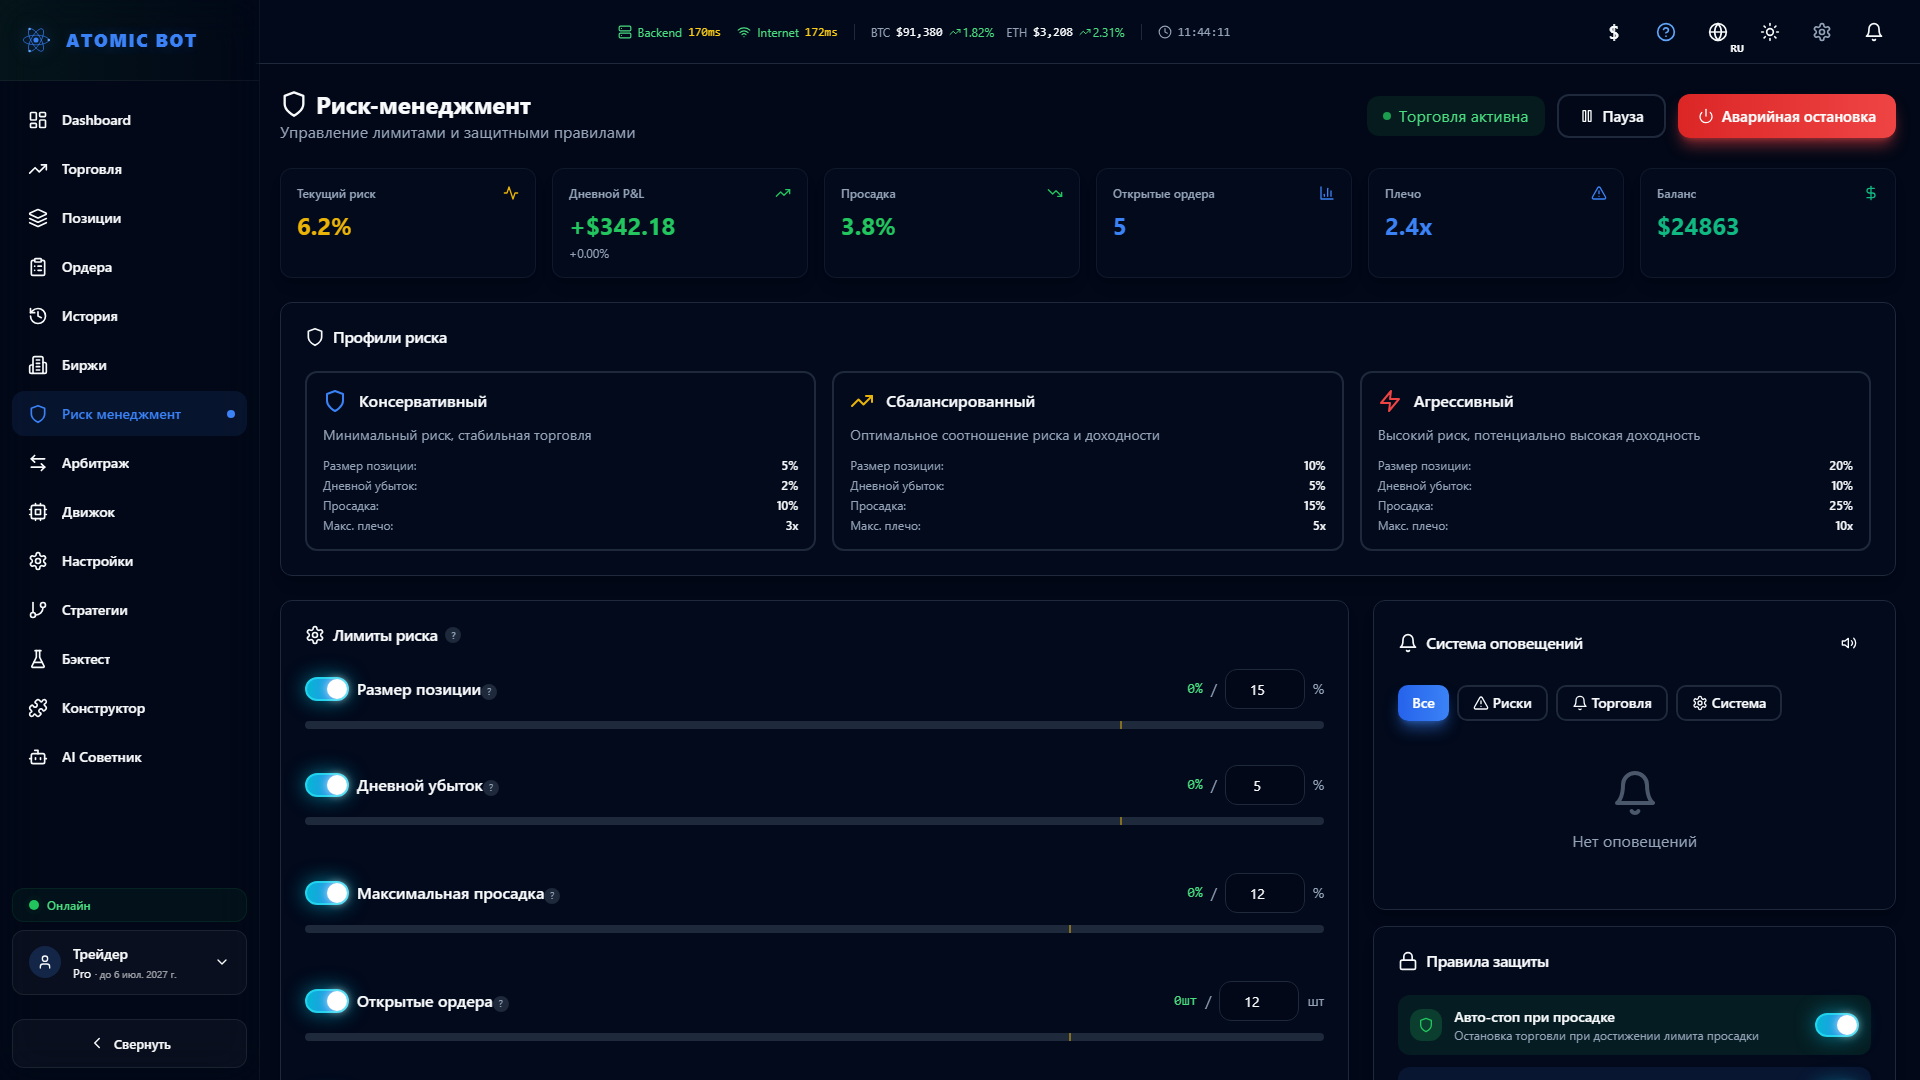Toggle the light/dark theme sun icon
The height and width of the screenshot is (1080, 1920).
coord(1770,32)
